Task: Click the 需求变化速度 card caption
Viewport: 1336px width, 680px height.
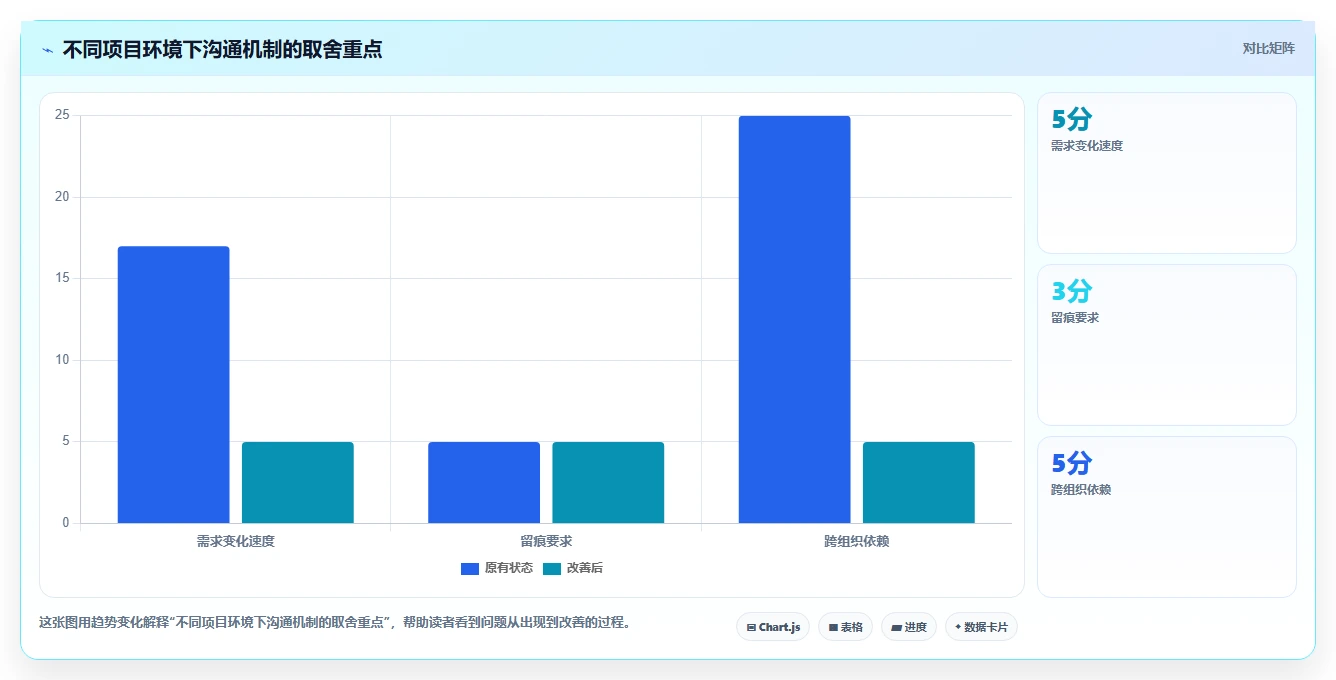Action: point(1087,146)
